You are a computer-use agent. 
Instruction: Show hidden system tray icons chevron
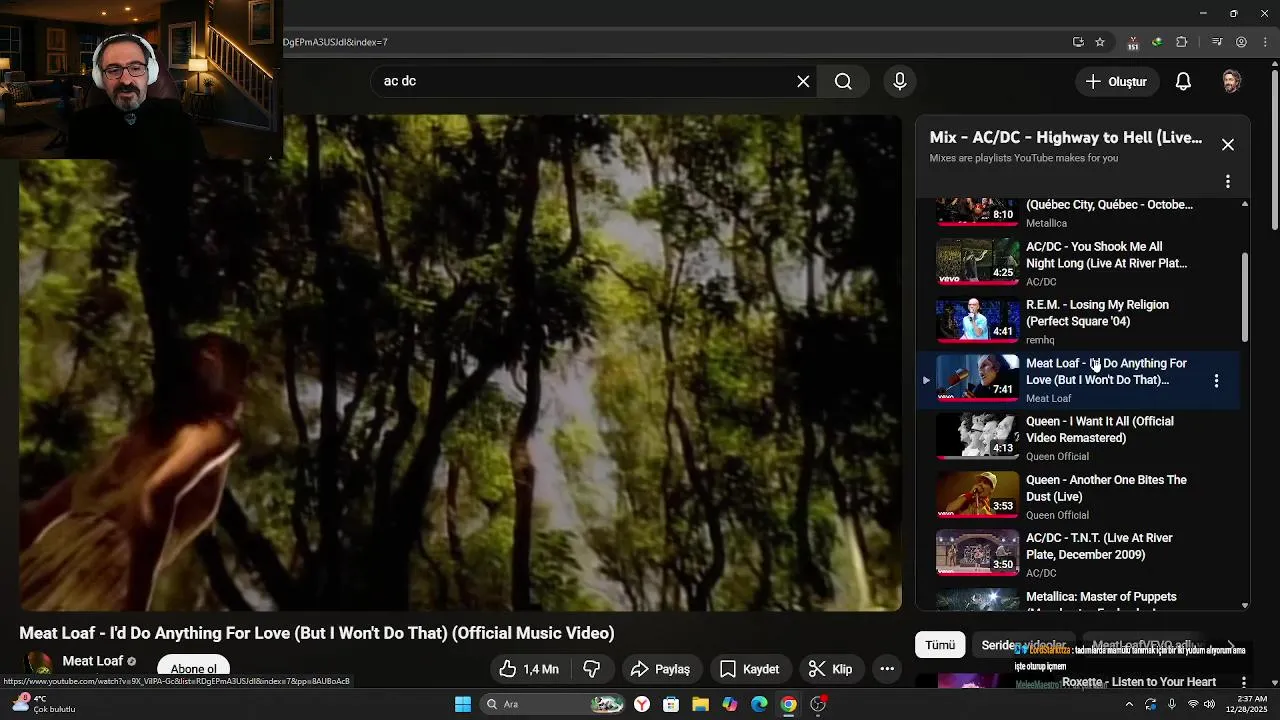(x=1129, y=704)
